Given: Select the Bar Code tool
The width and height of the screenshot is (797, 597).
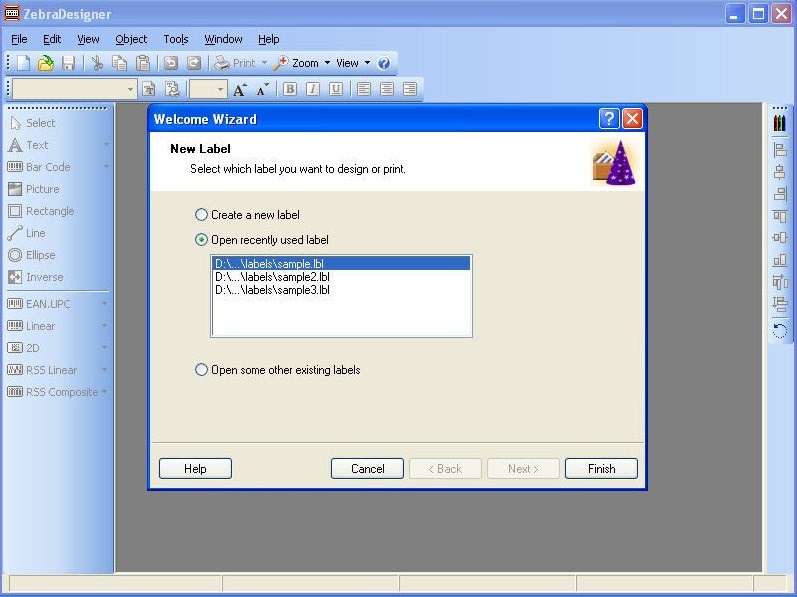Looking at the screenshot, I should point(39,167).
